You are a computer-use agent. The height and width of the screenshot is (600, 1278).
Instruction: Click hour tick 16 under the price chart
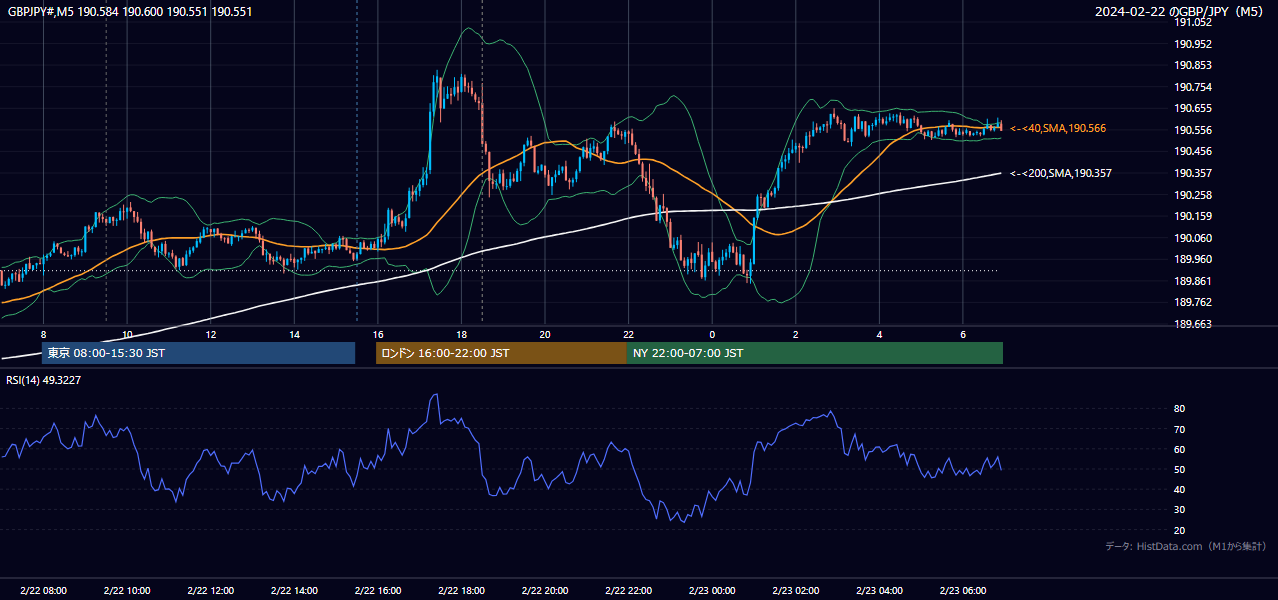coord(378,334)
